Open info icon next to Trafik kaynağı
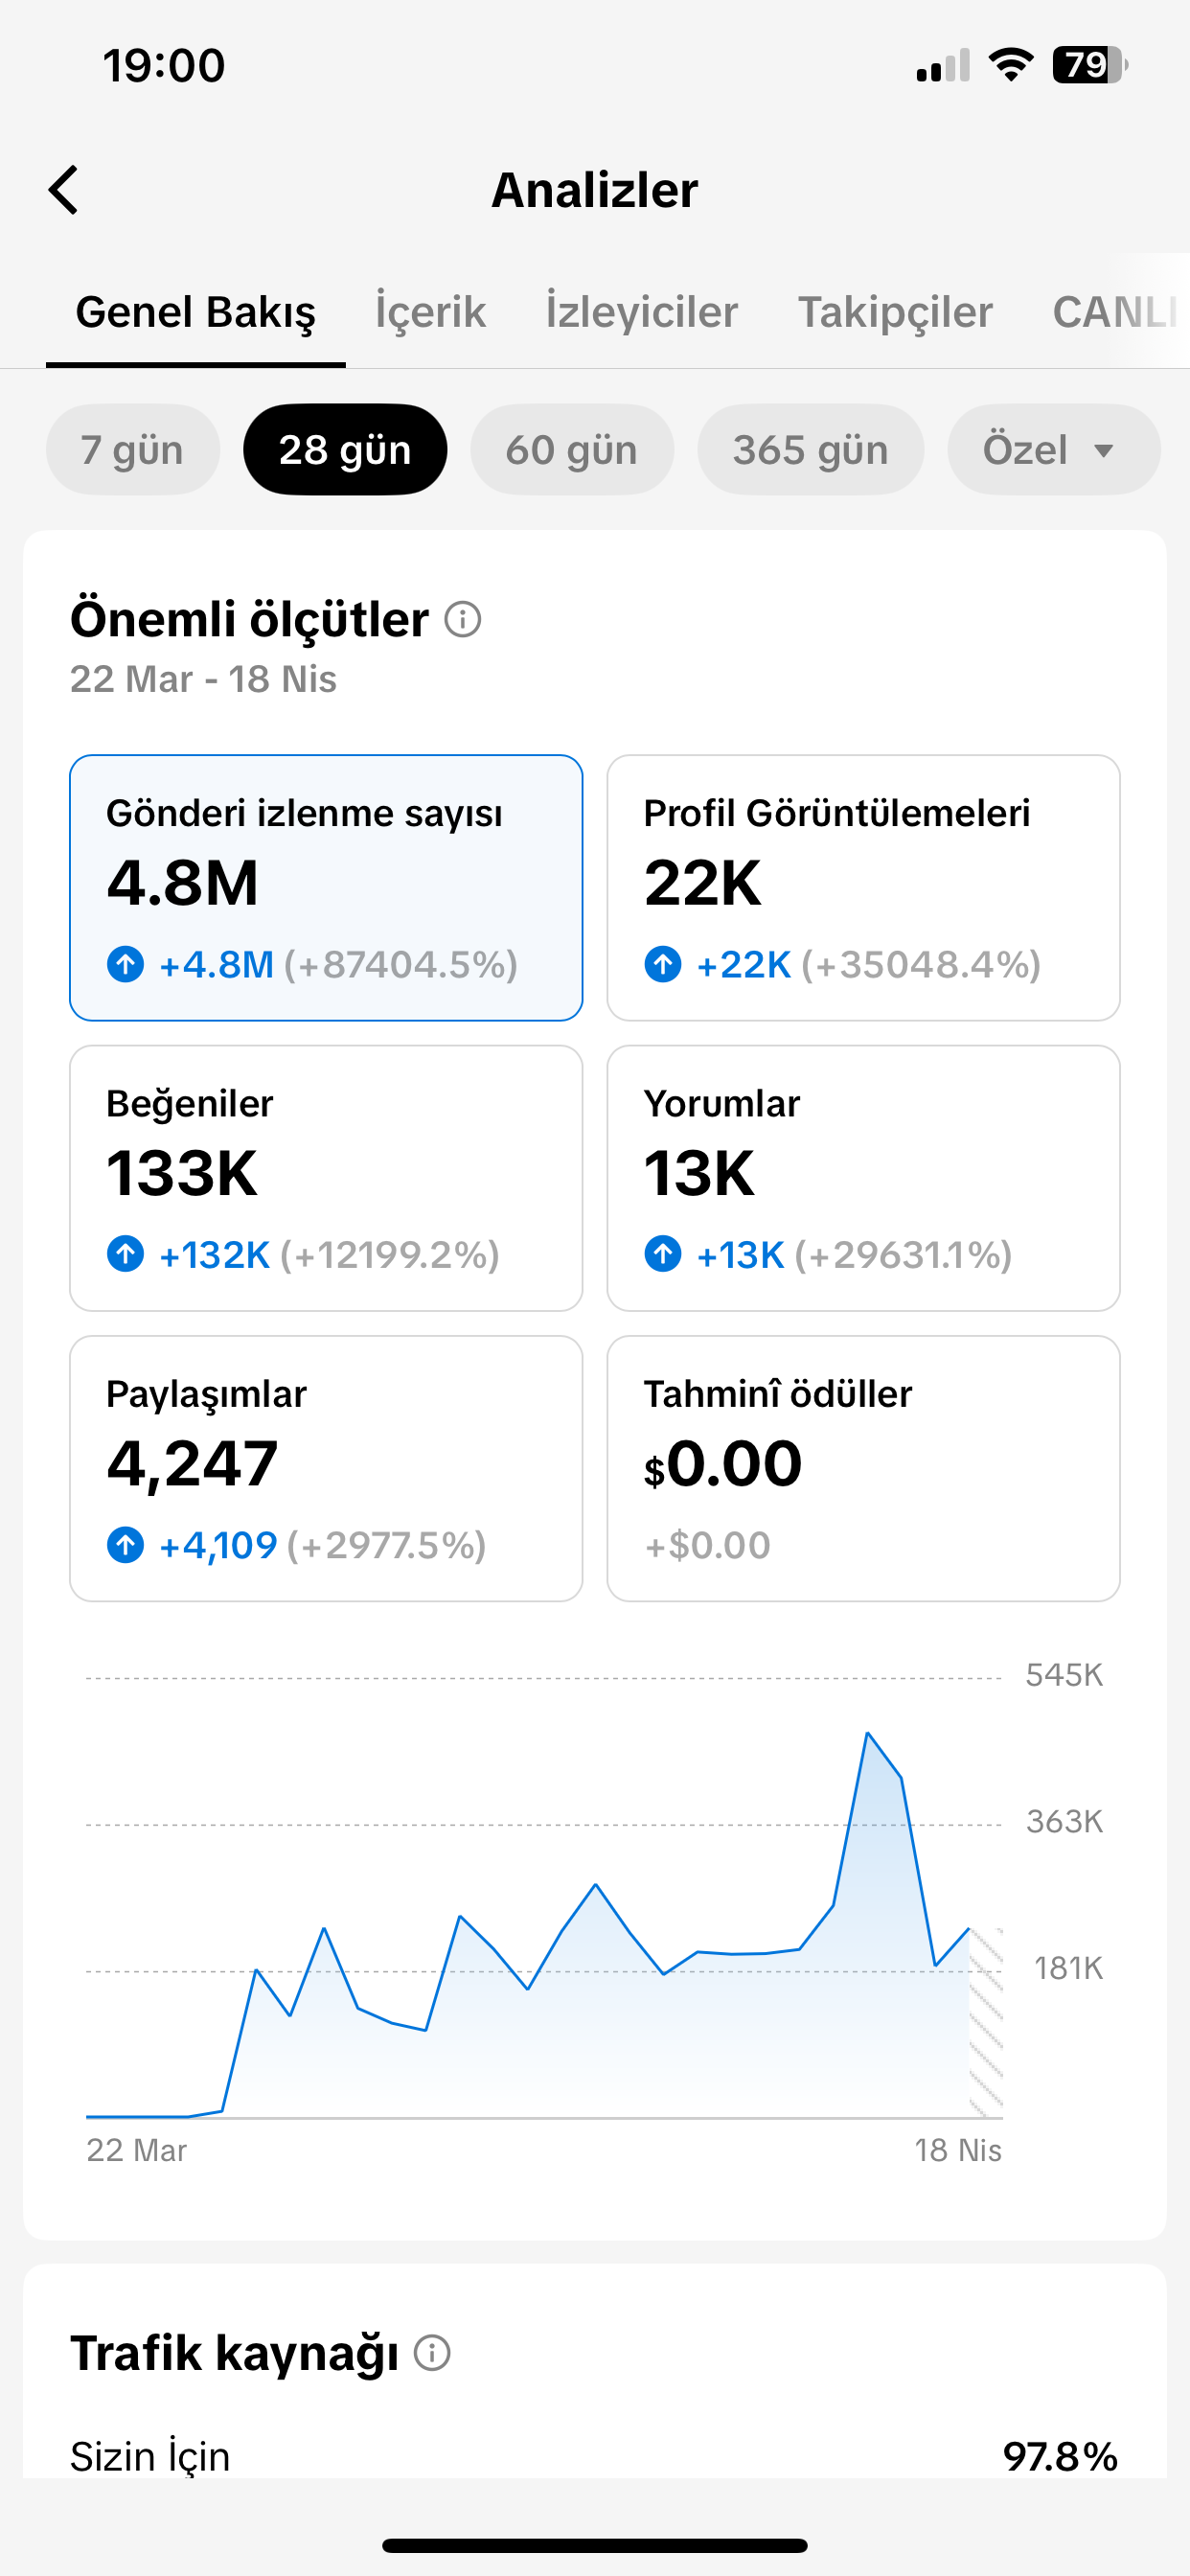This screenshot has height=2576, width=1190. click(x=432, y=2353)
